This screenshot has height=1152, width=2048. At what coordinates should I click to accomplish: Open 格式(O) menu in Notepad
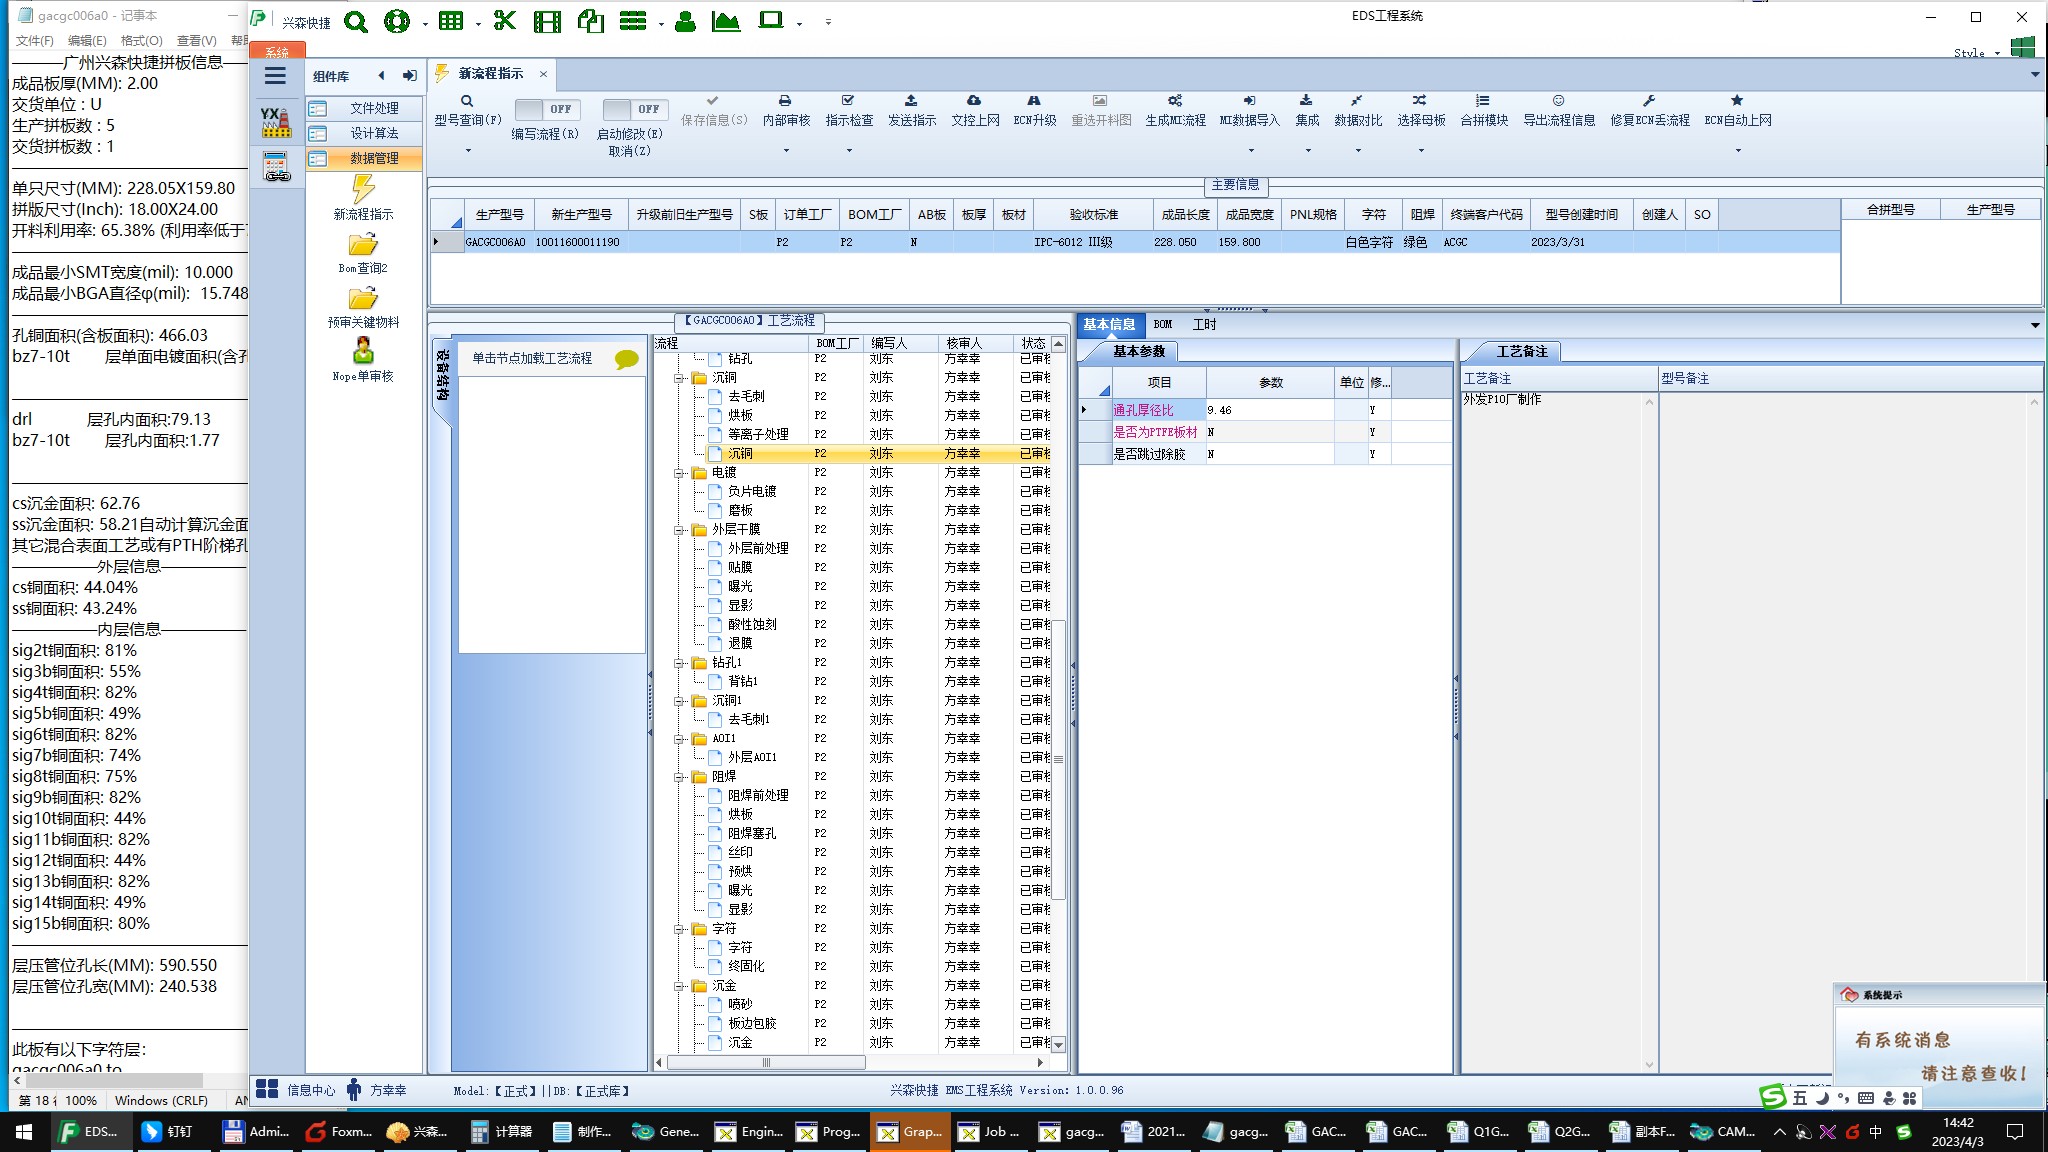[x=141, y=40]
